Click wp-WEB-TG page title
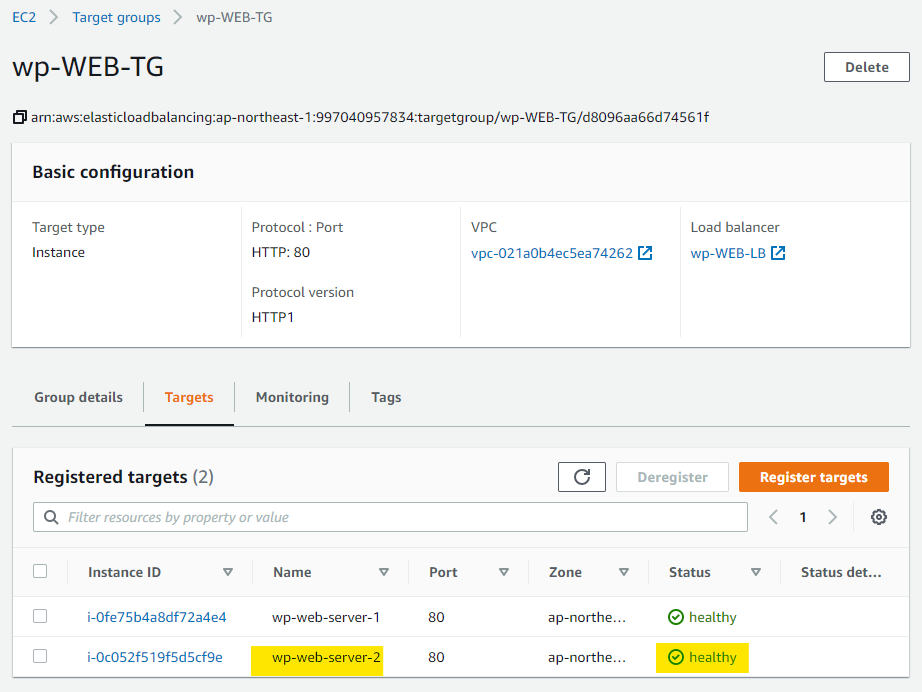 point(88,66)
